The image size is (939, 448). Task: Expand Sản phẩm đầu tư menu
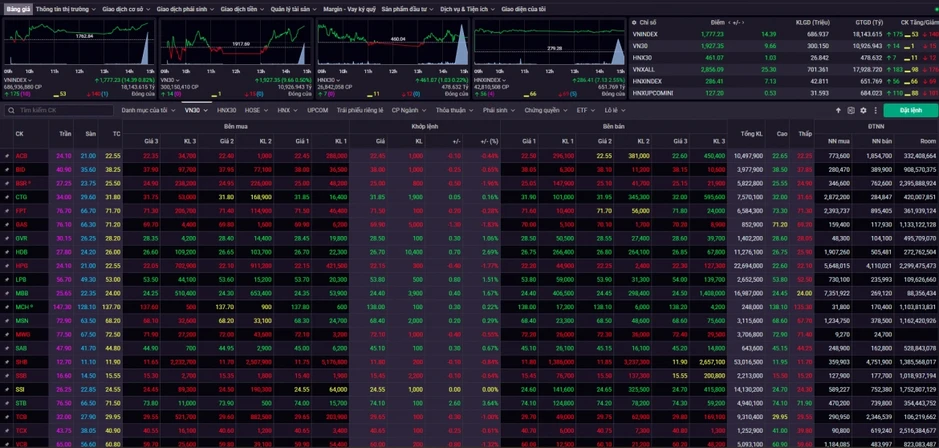tap(408, 10)
